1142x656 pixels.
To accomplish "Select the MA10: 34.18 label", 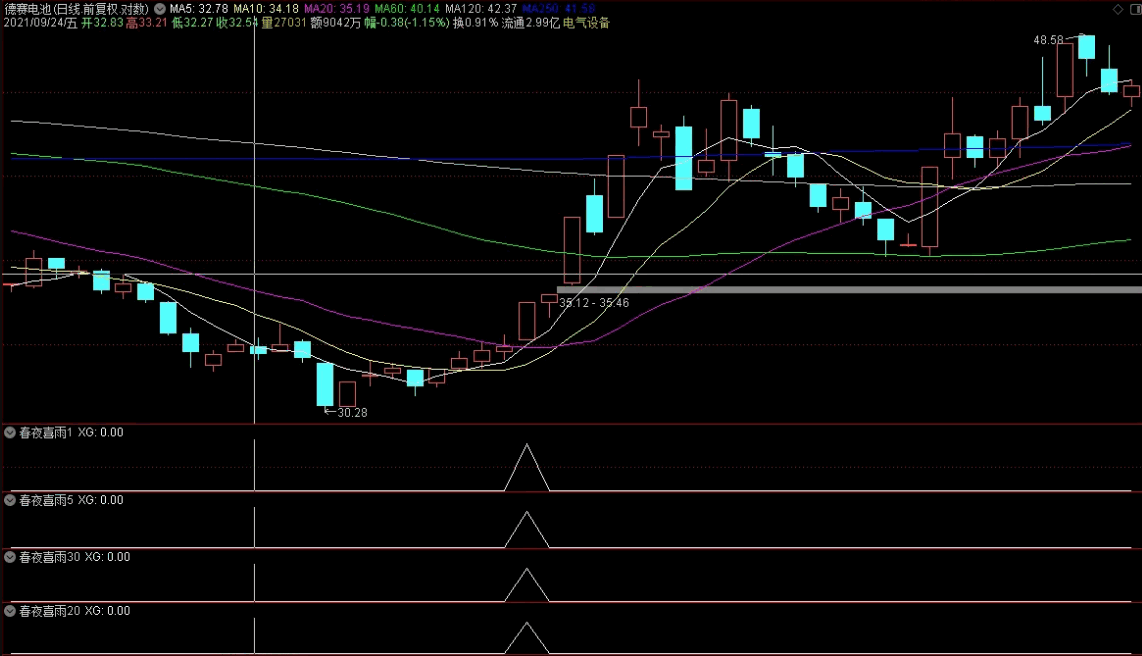I will [266, 9].
